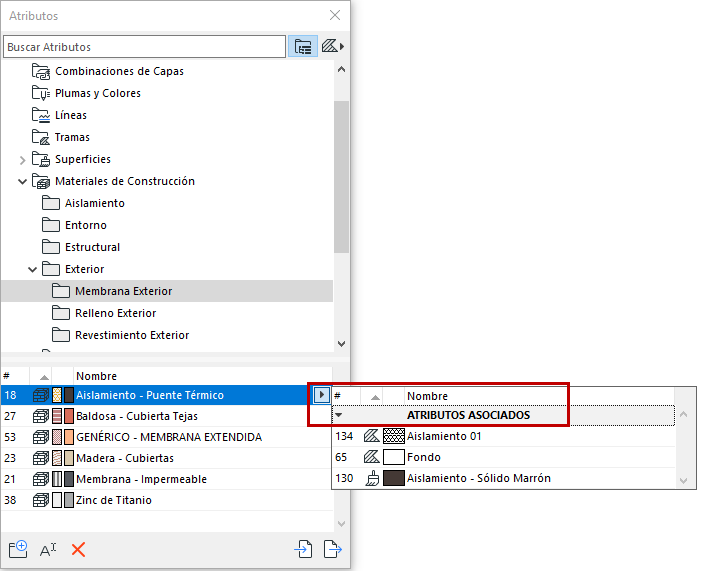Select Aislamiento 01 fill attribute

(x=504, y=436)
